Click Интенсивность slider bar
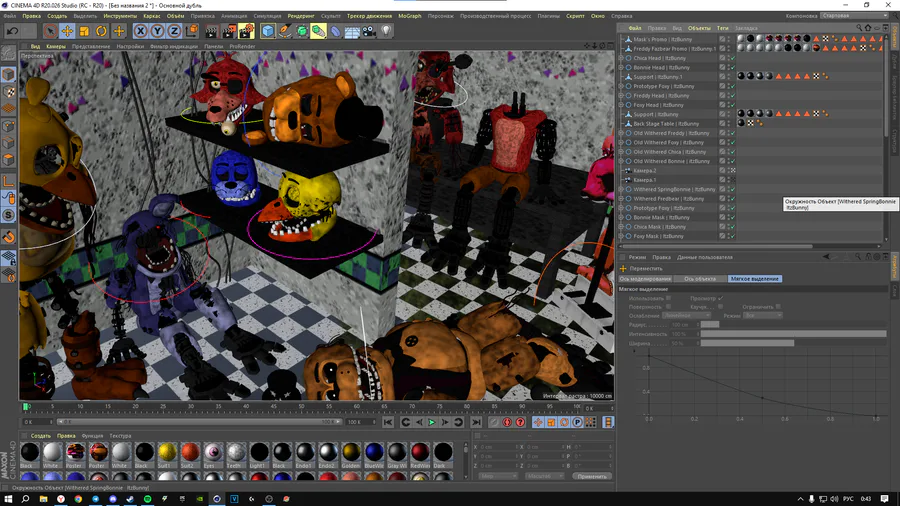Image resolution: width=900 pixels, height=506 pixels. (793, 334)
